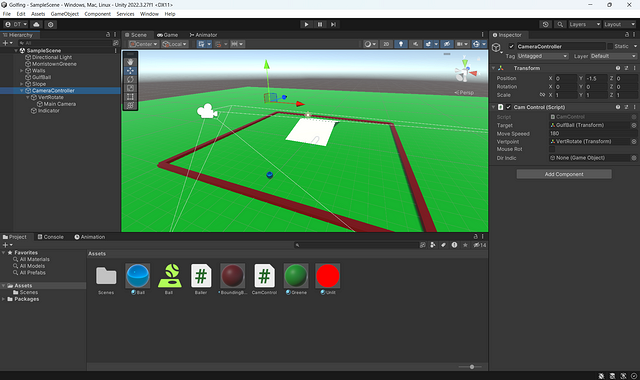Open the Layers dropdown
This screenshot has width=640, height=380.
click(x=584, y=24)
